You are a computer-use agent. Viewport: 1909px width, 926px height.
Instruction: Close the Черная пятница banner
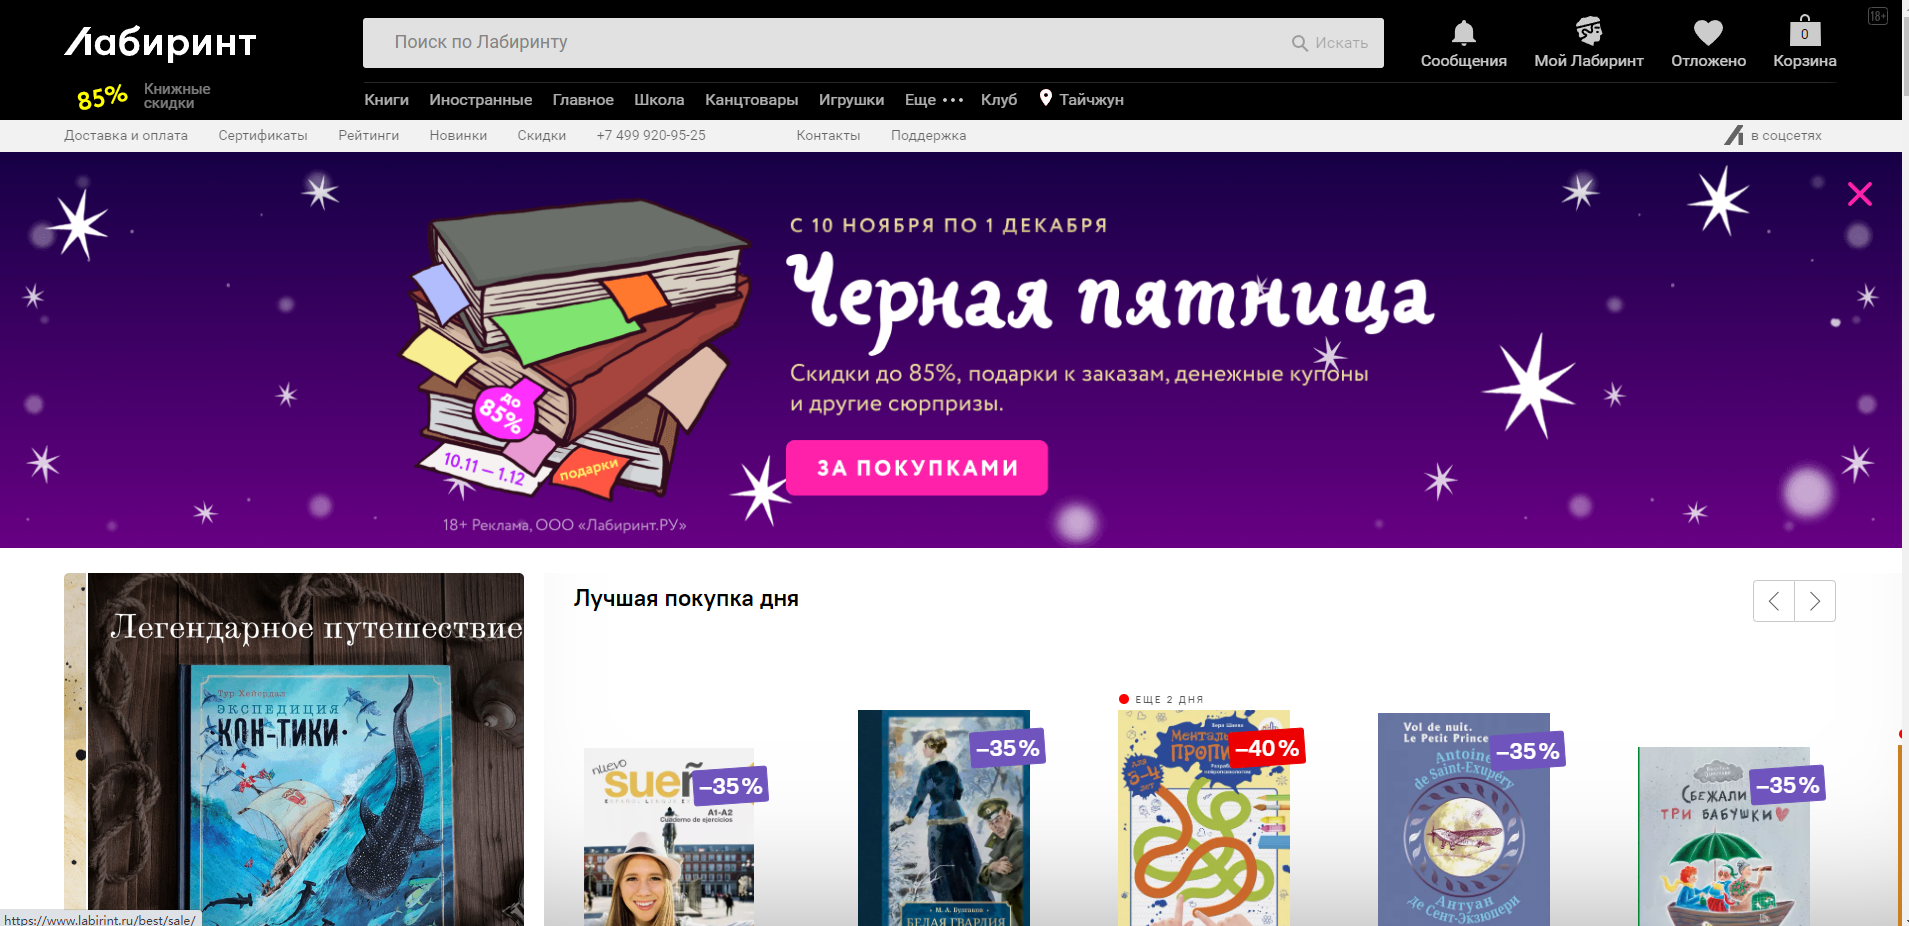[1859, 194]
